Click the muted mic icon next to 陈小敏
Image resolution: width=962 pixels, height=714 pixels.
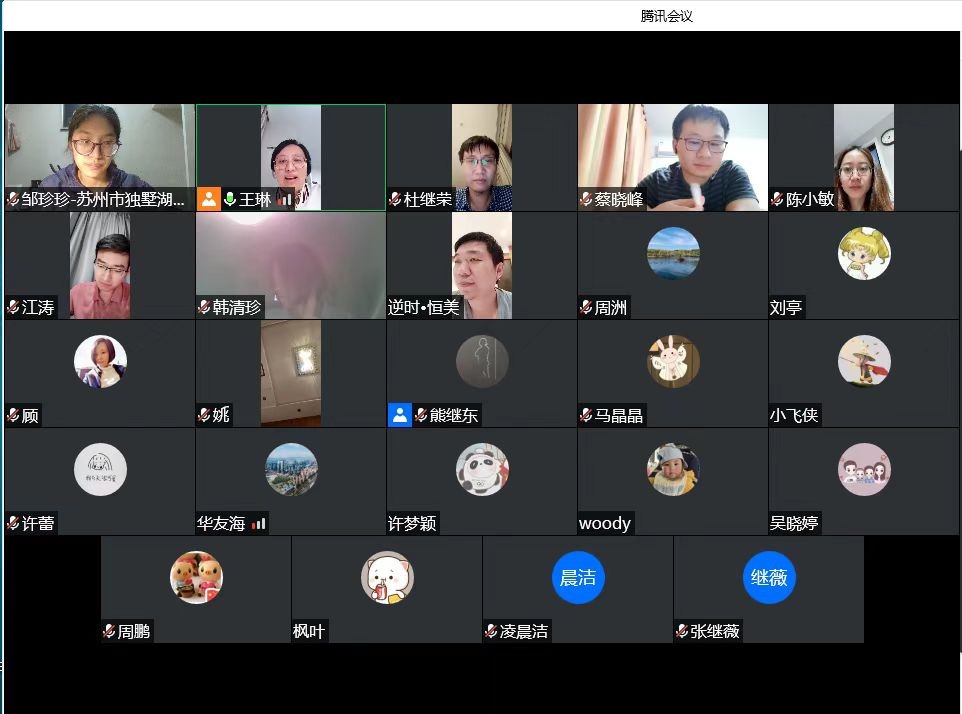[777, 200]
